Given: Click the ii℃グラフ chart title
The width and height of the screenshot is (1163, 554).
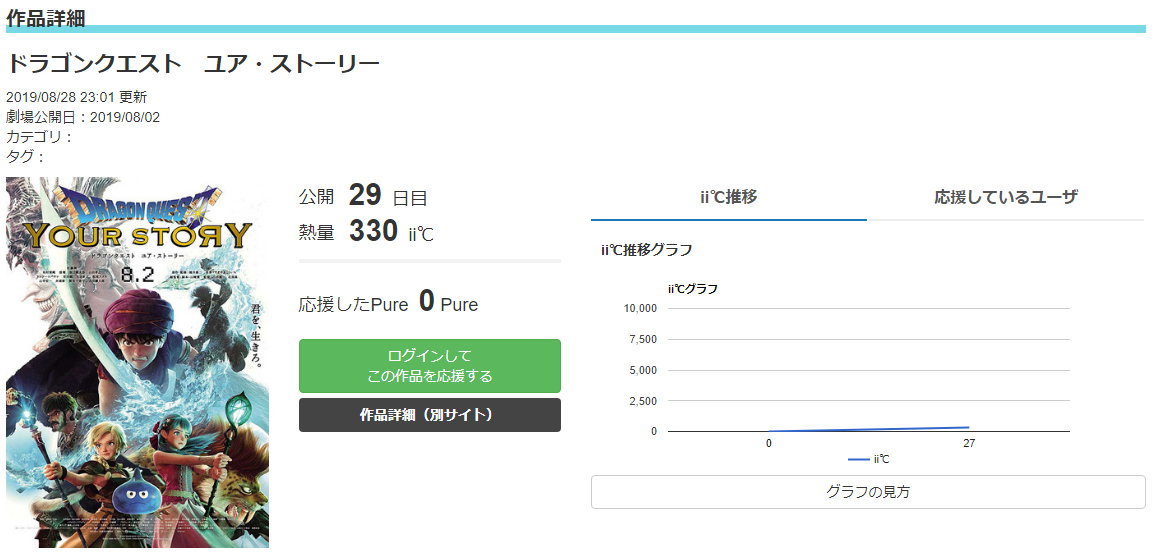Looking at the screenshot, I should coord(693,289).
